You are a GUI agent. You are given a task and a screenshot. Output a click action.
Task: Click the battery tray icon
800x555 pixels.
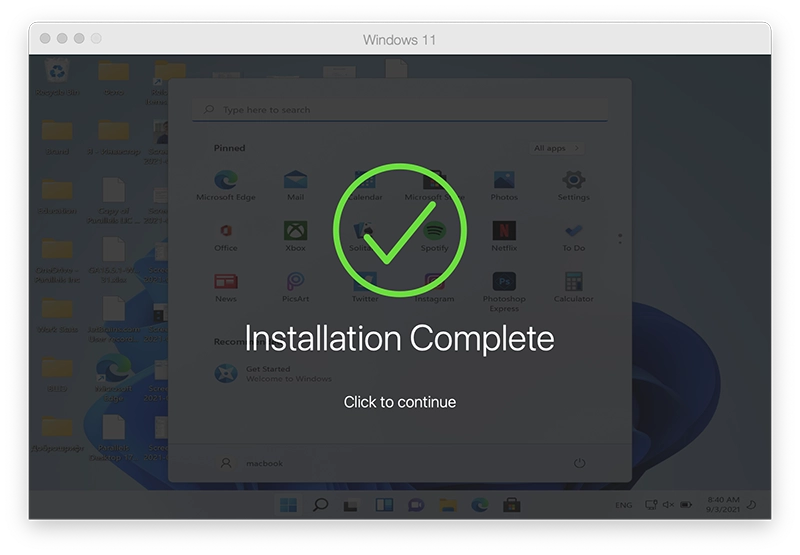[x=686, y=504]
